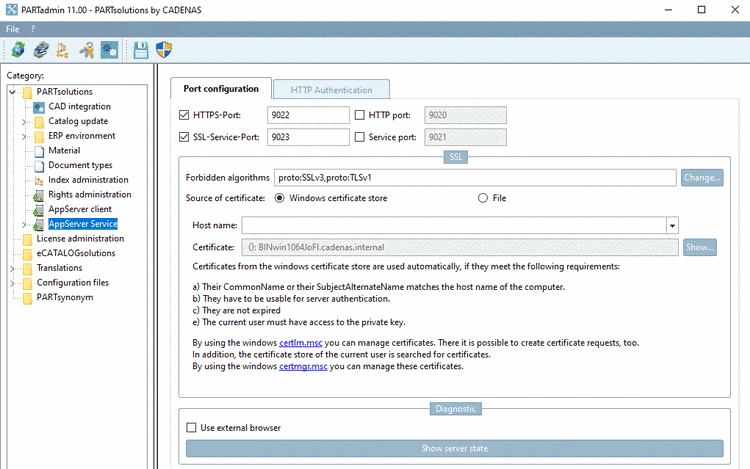750x469 pixels.
Task: Click the Show... certificate button
Action: 700,247
